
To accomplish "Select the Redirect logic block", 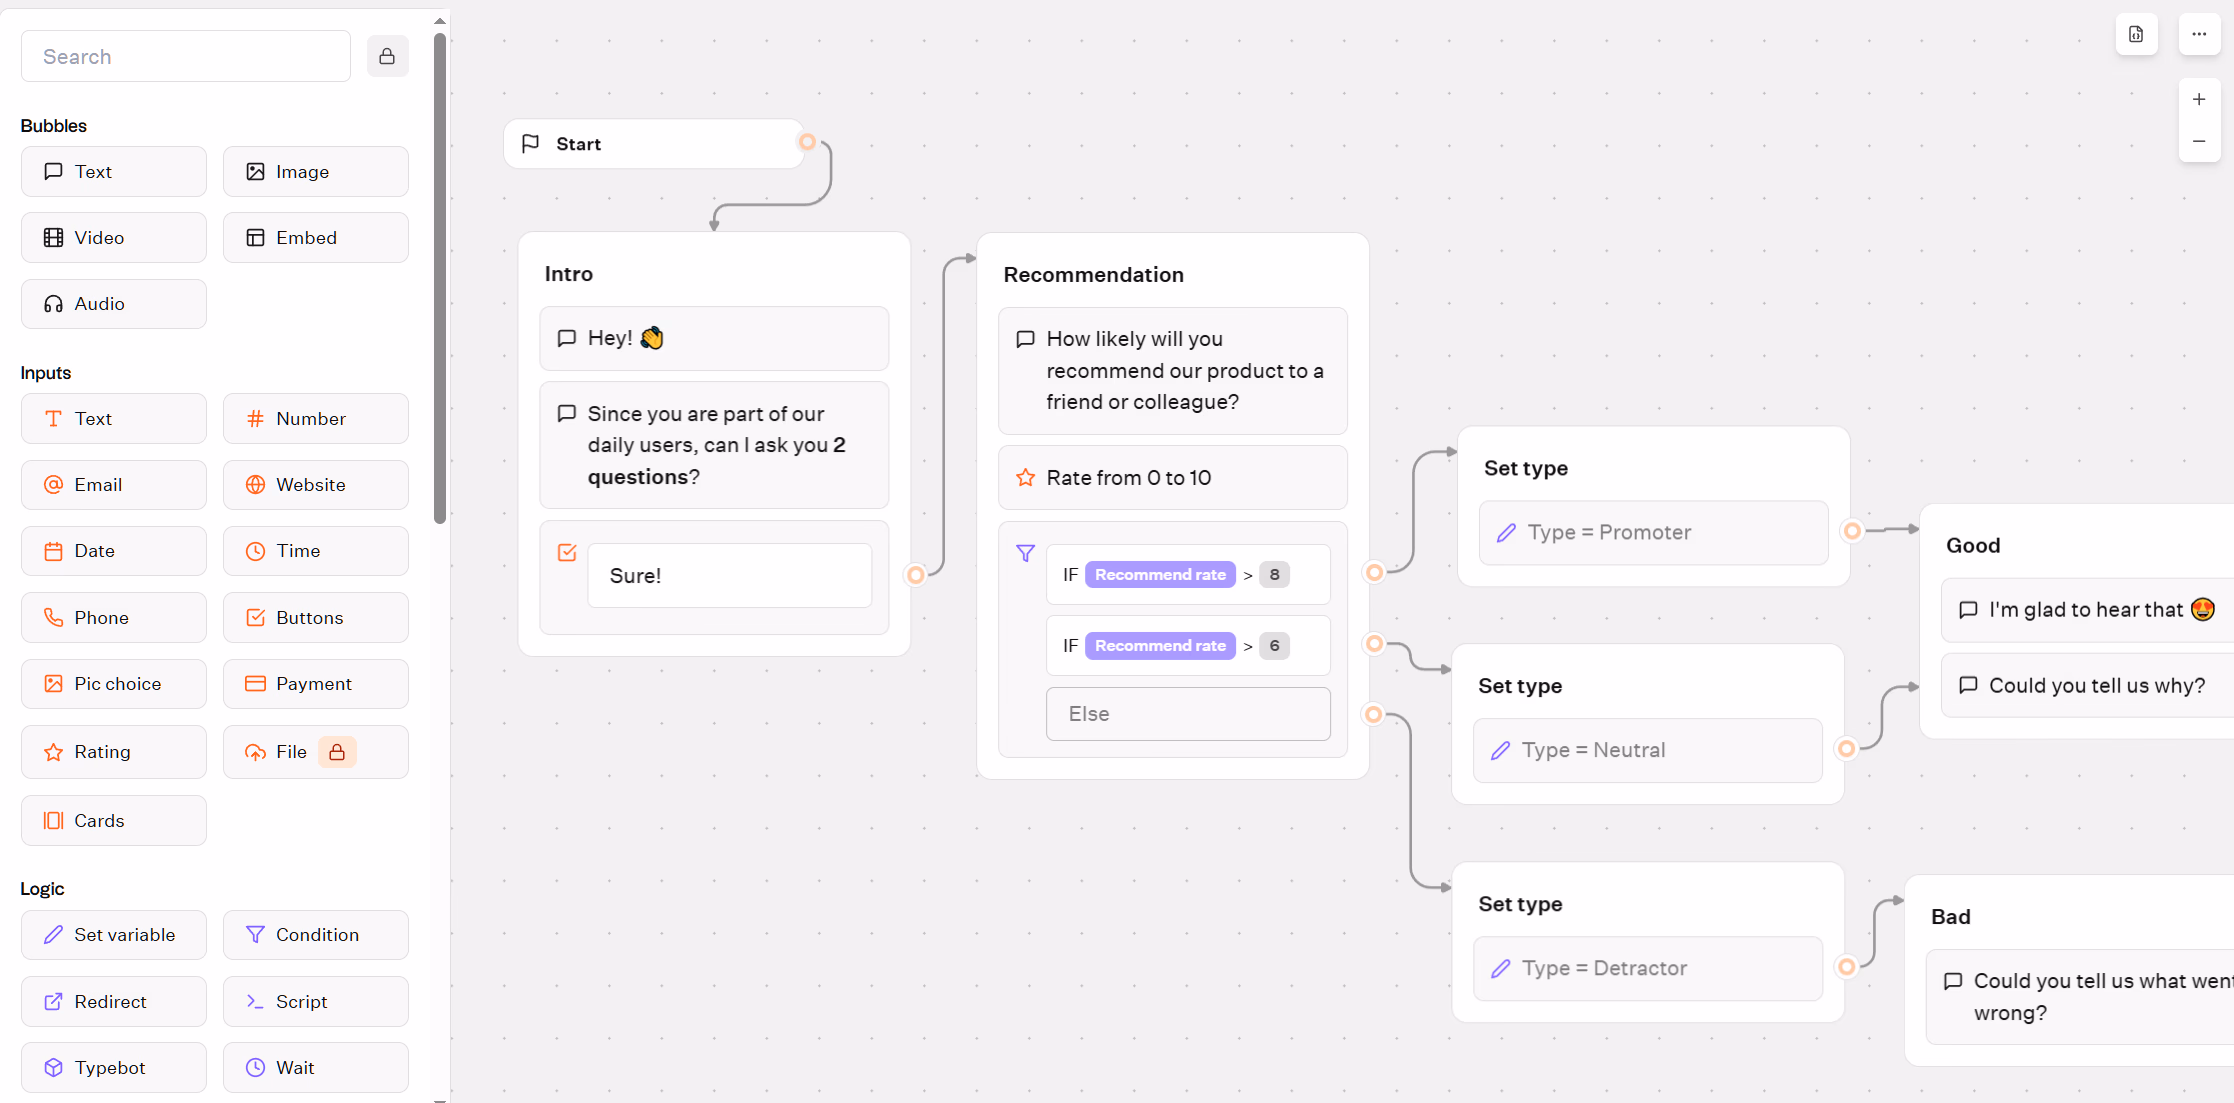I will tap(114, 1002).
